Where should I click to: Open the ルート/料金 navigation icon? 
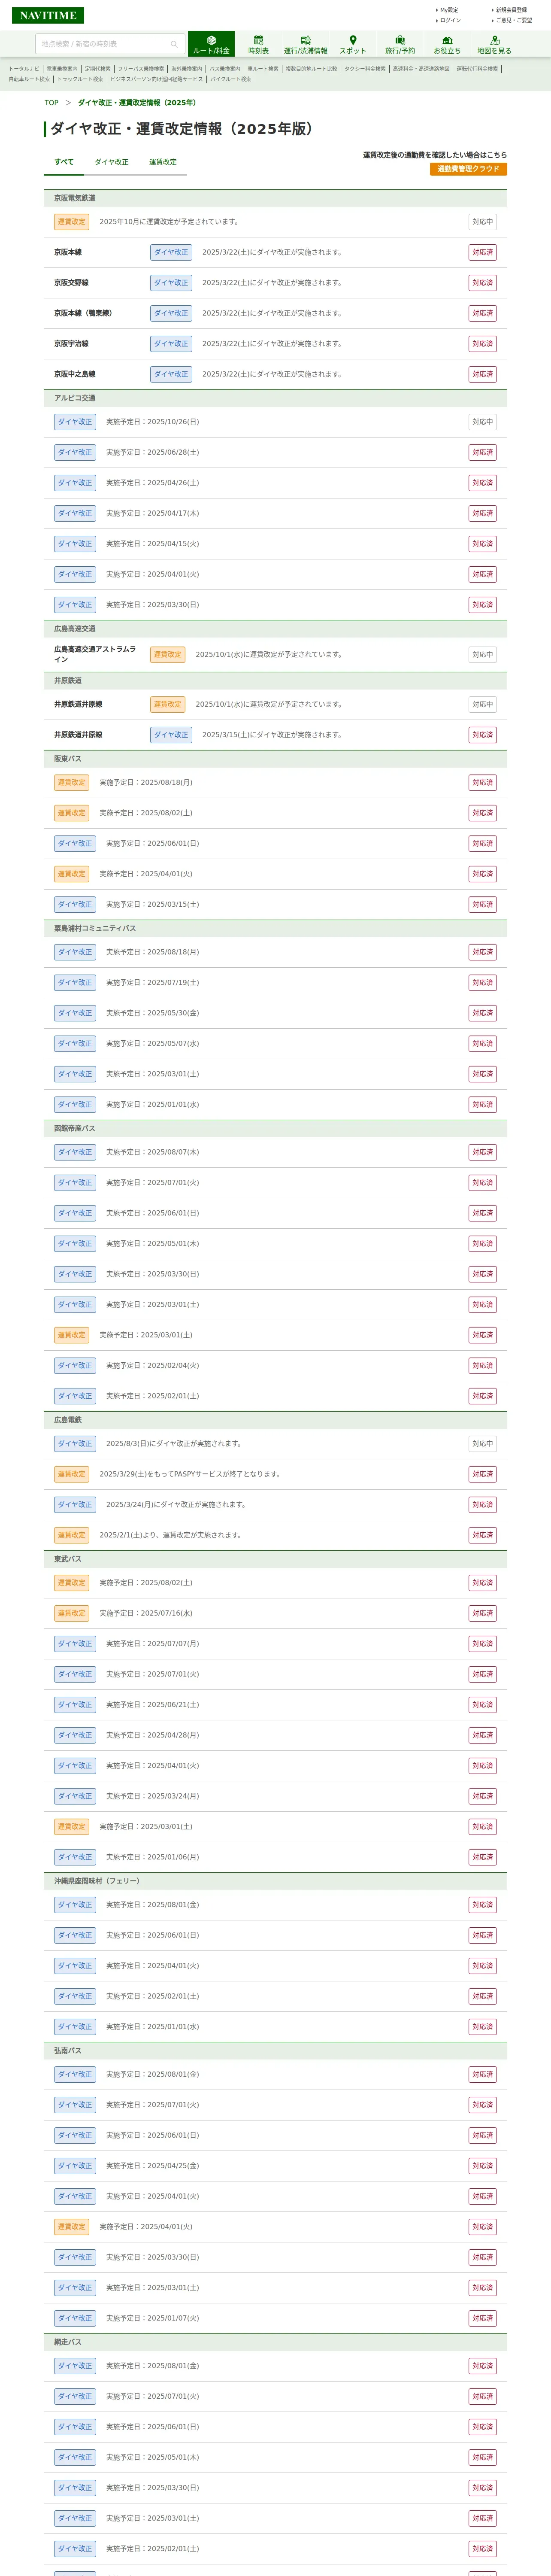tap(211, 44)
